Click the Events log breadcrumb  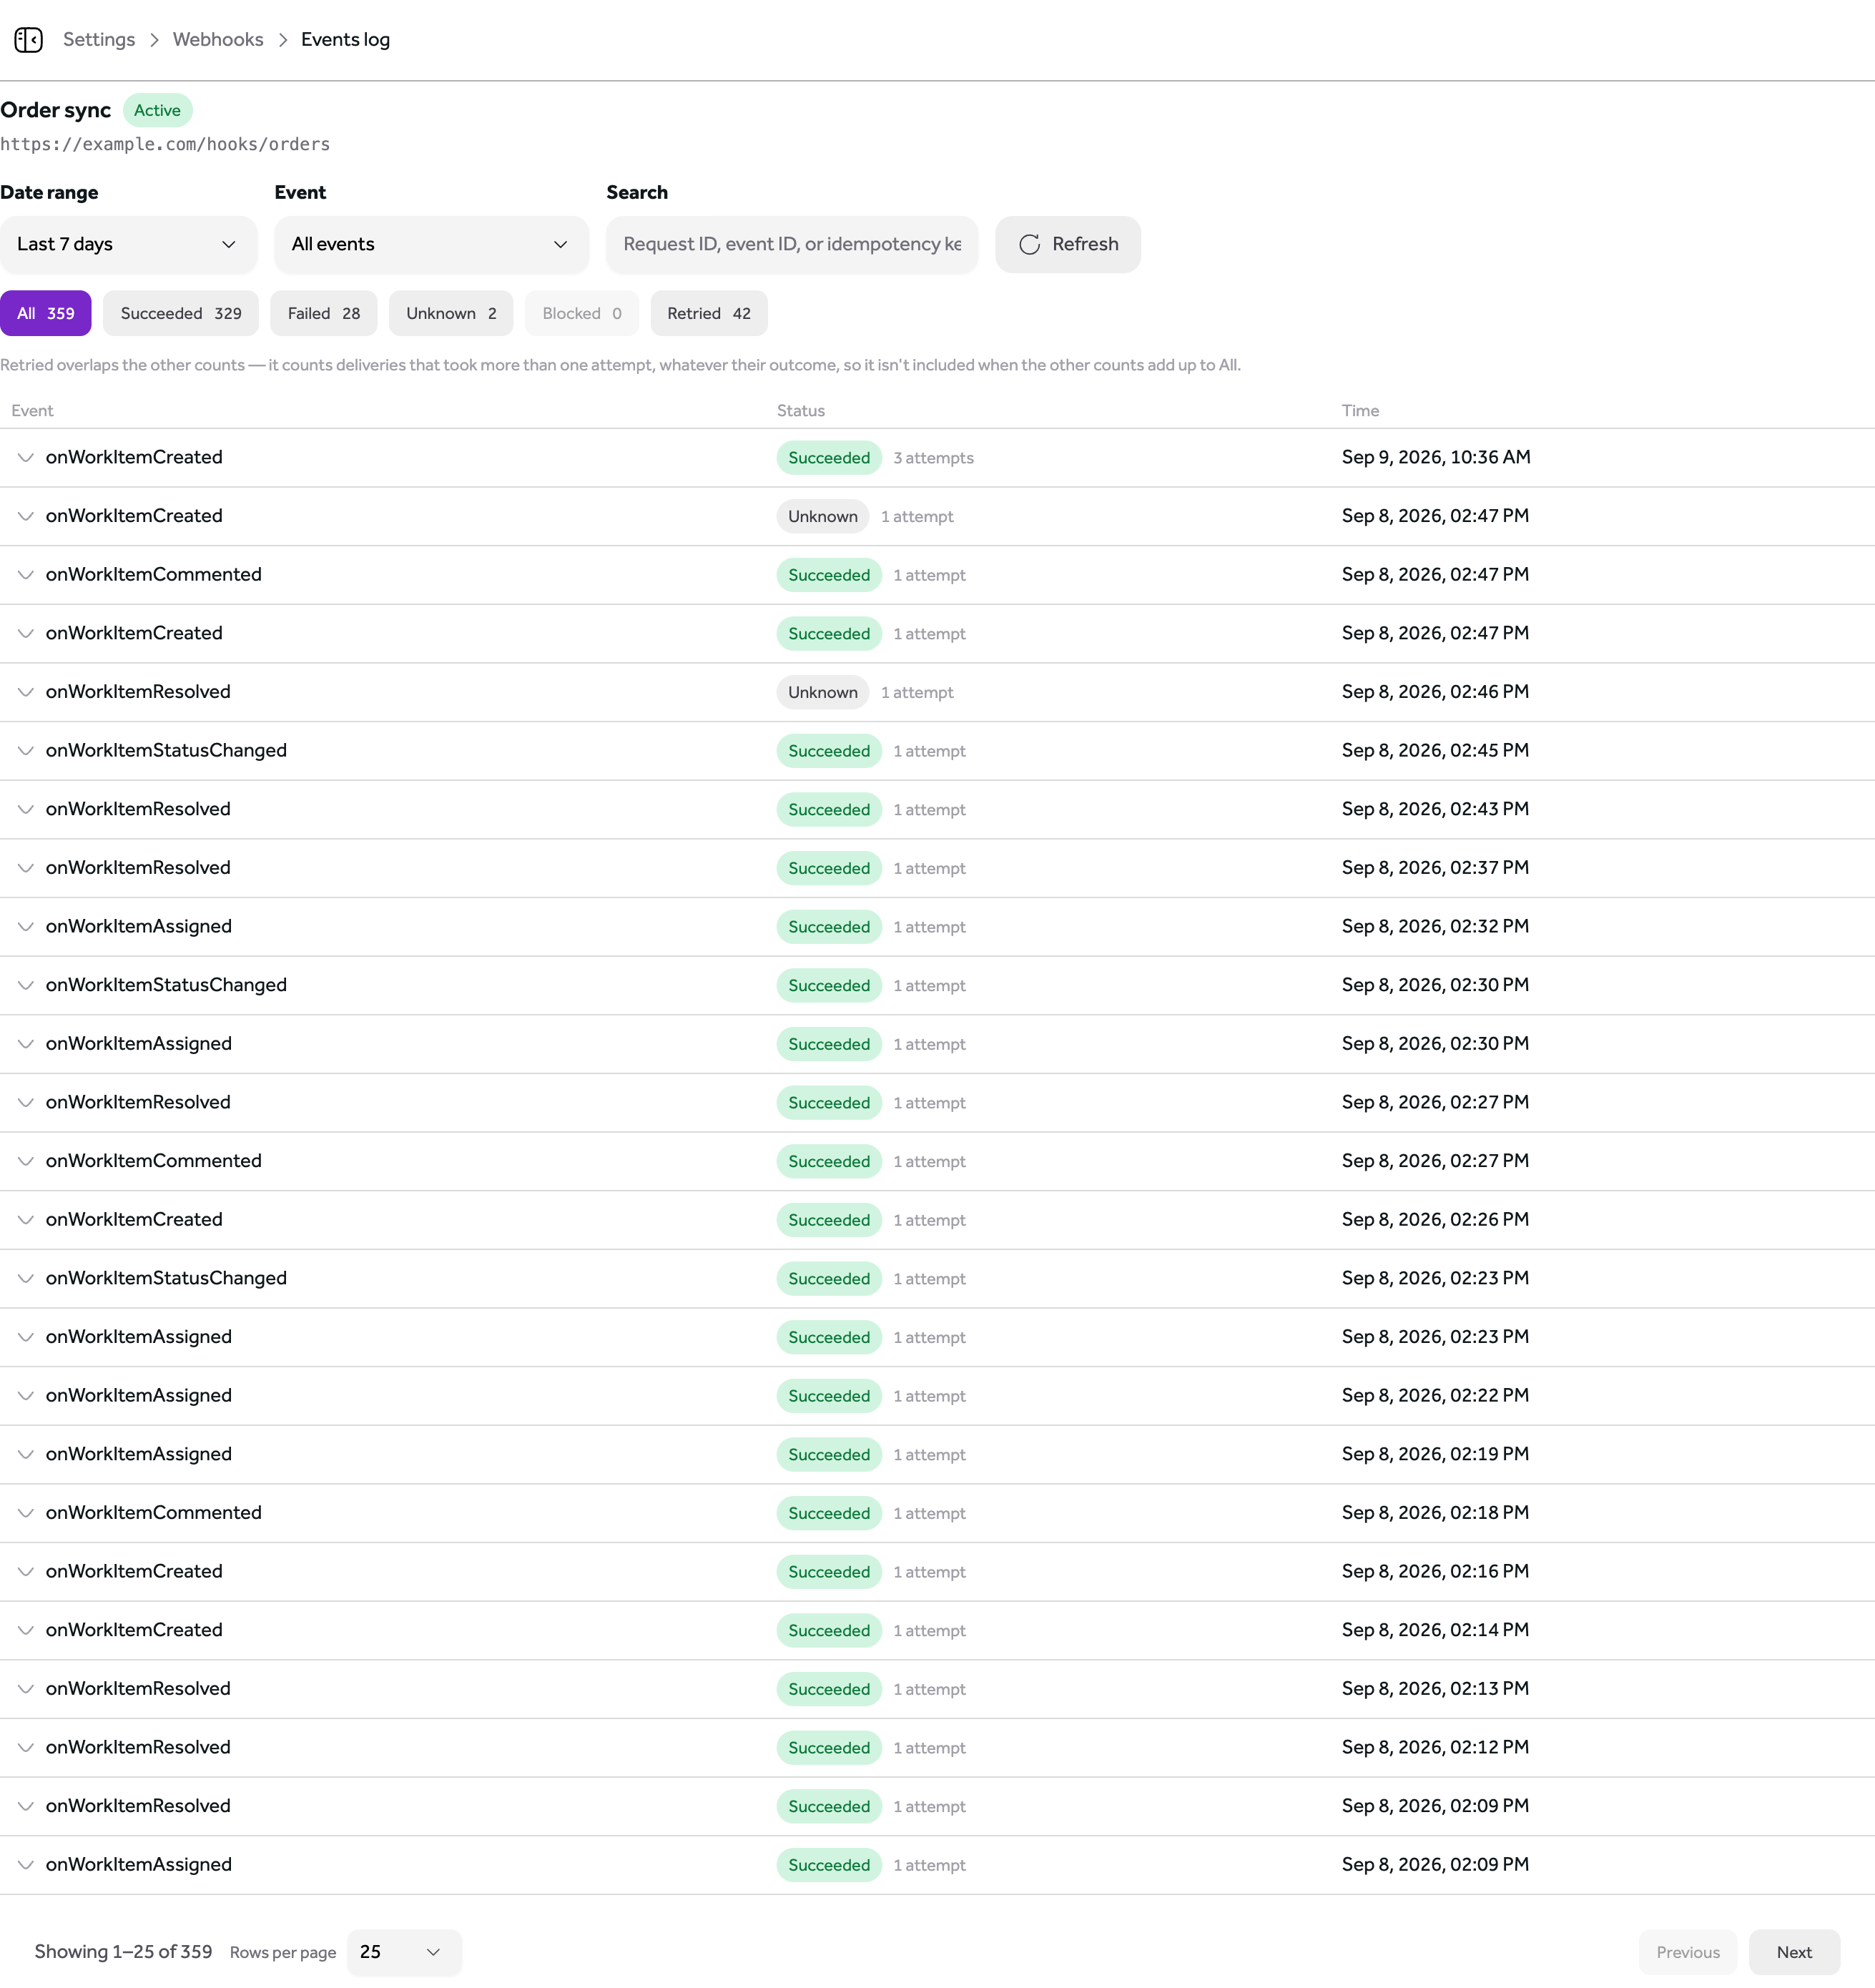pos(345,39)
